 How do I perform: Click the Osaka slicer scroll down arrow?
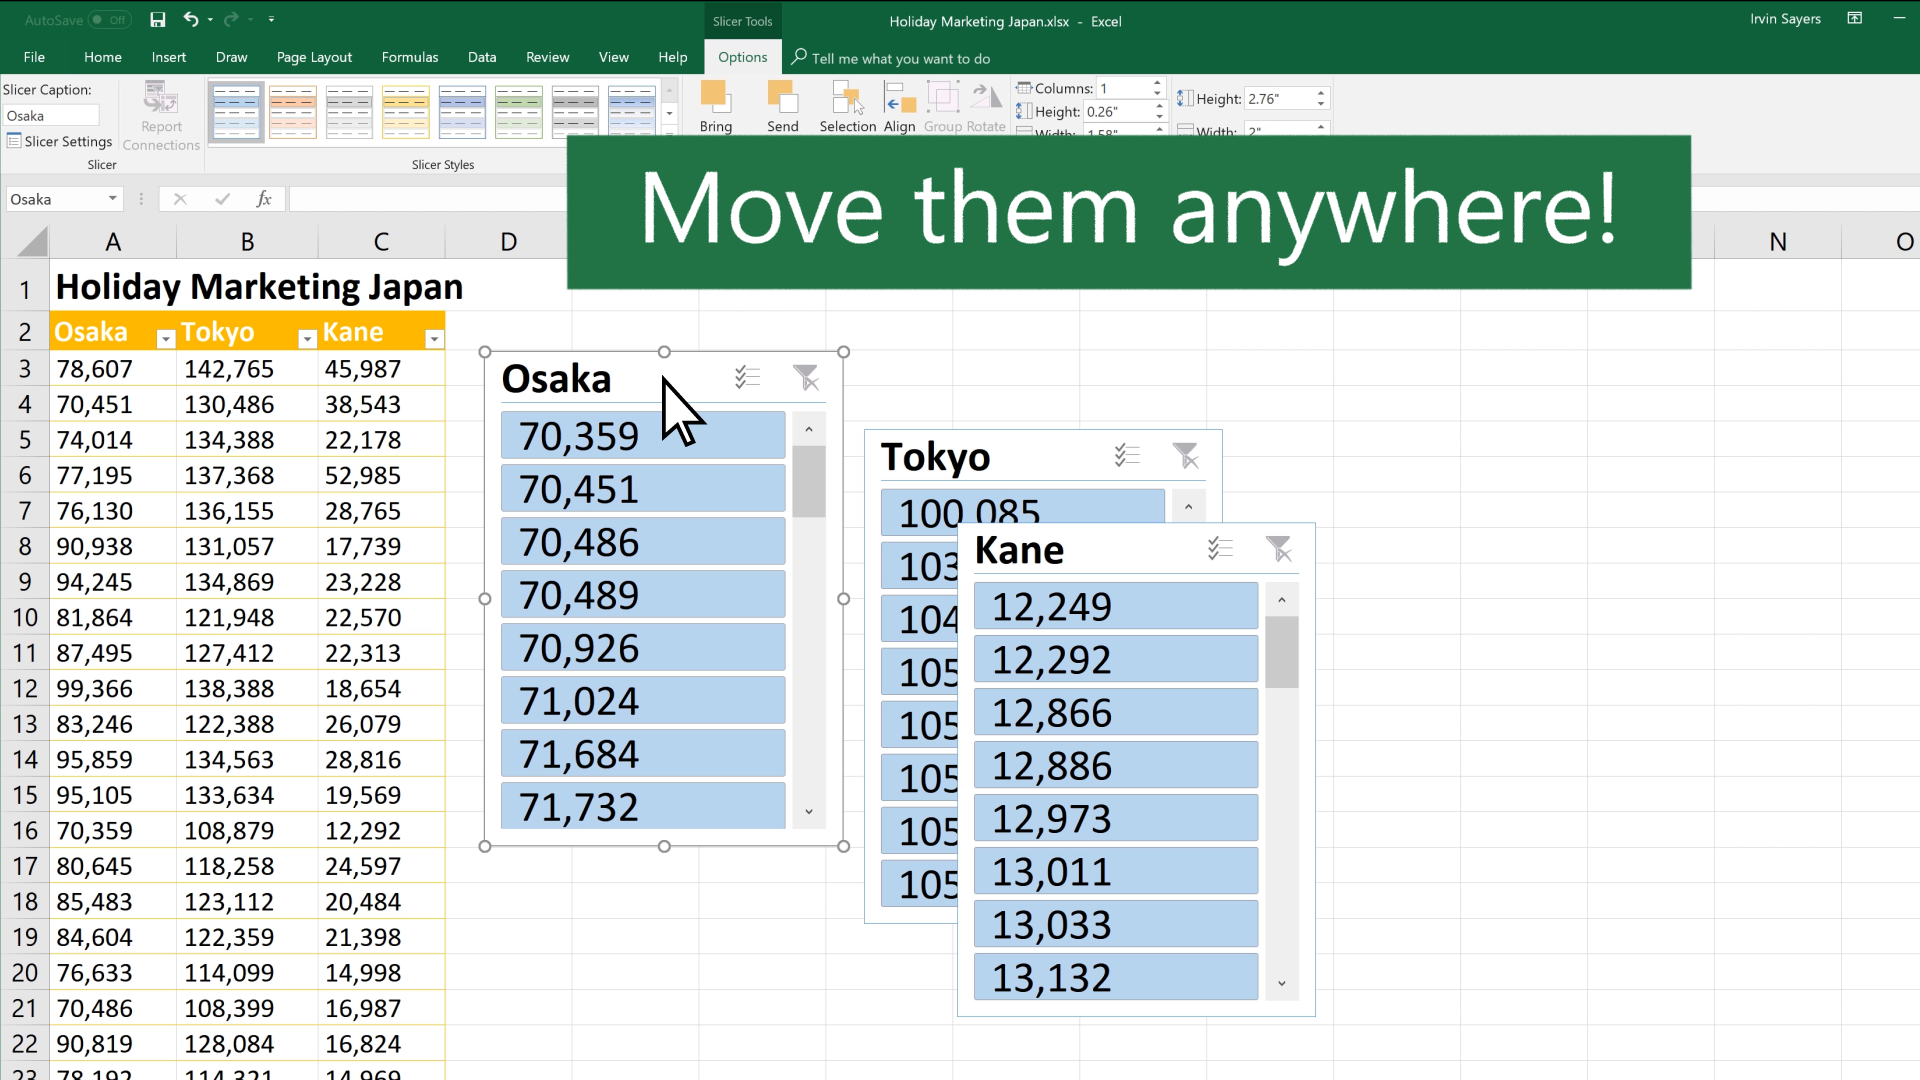click(809, 812)
